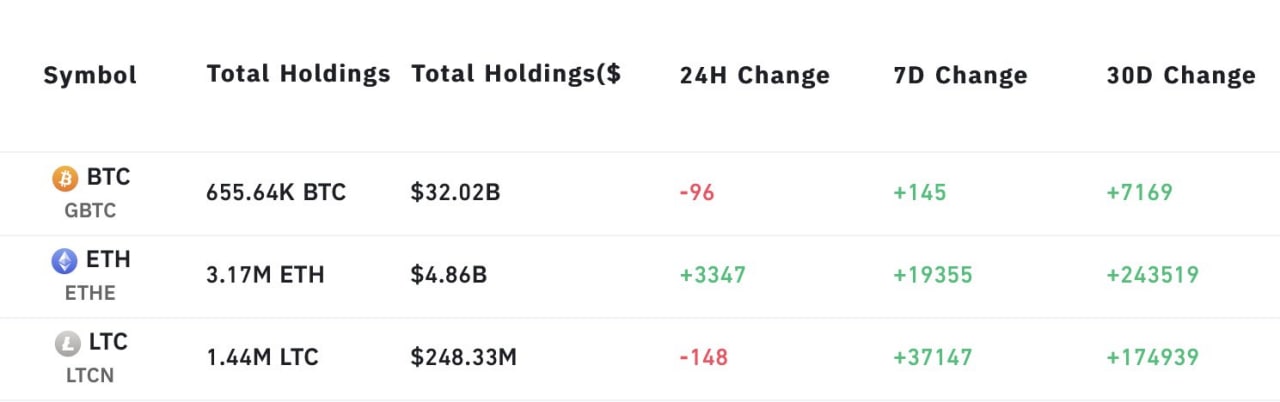
Task: Click the 655.64K BTC holdings value
Action: [276, 192]
